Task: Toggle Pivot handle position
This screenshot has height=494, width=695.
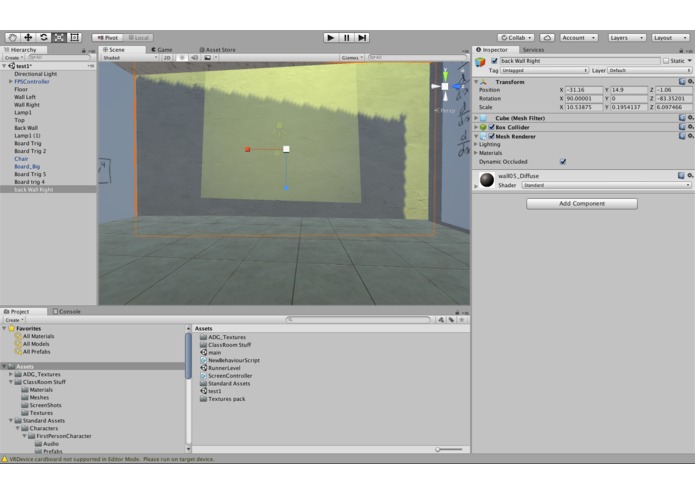Action: tap(108, 38)
